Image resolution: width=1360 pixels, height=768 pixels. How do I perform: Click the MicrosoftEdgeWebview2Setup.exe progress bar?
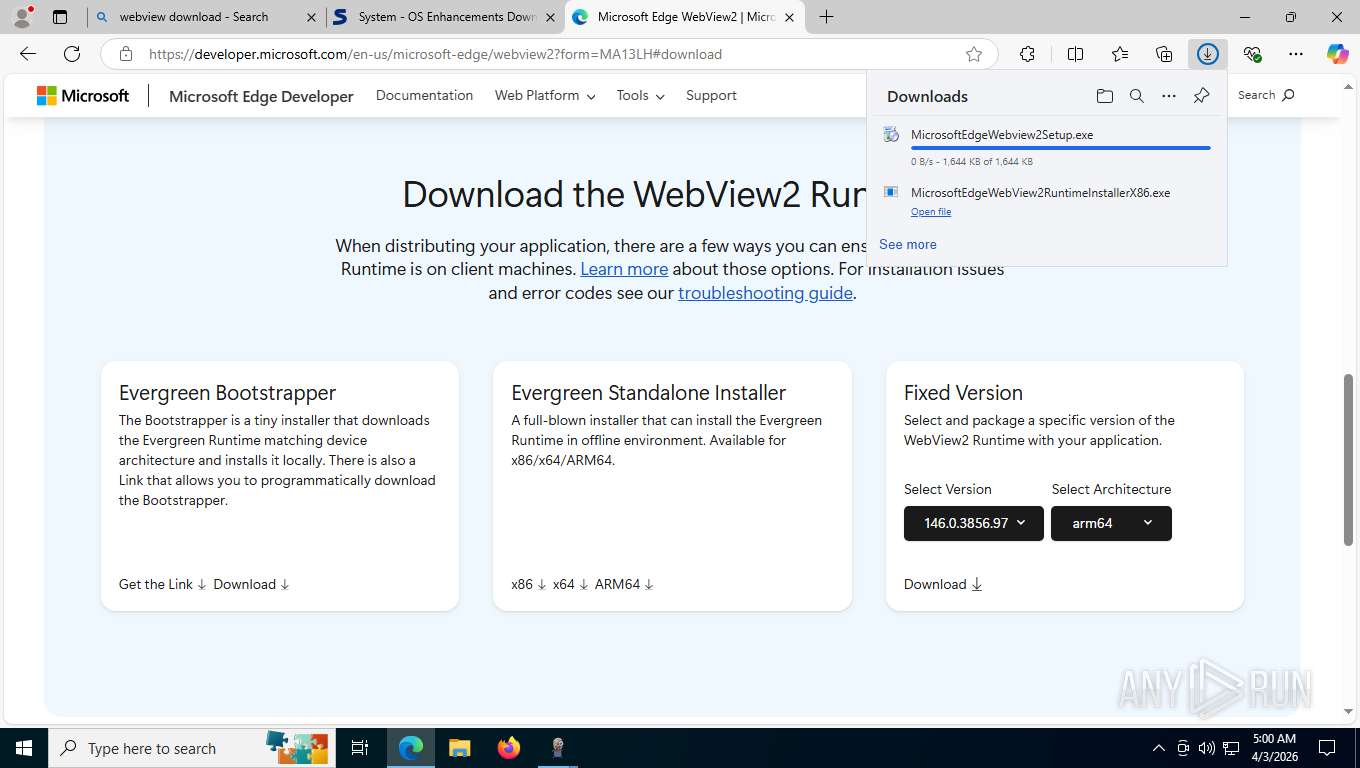(1060, 148)
